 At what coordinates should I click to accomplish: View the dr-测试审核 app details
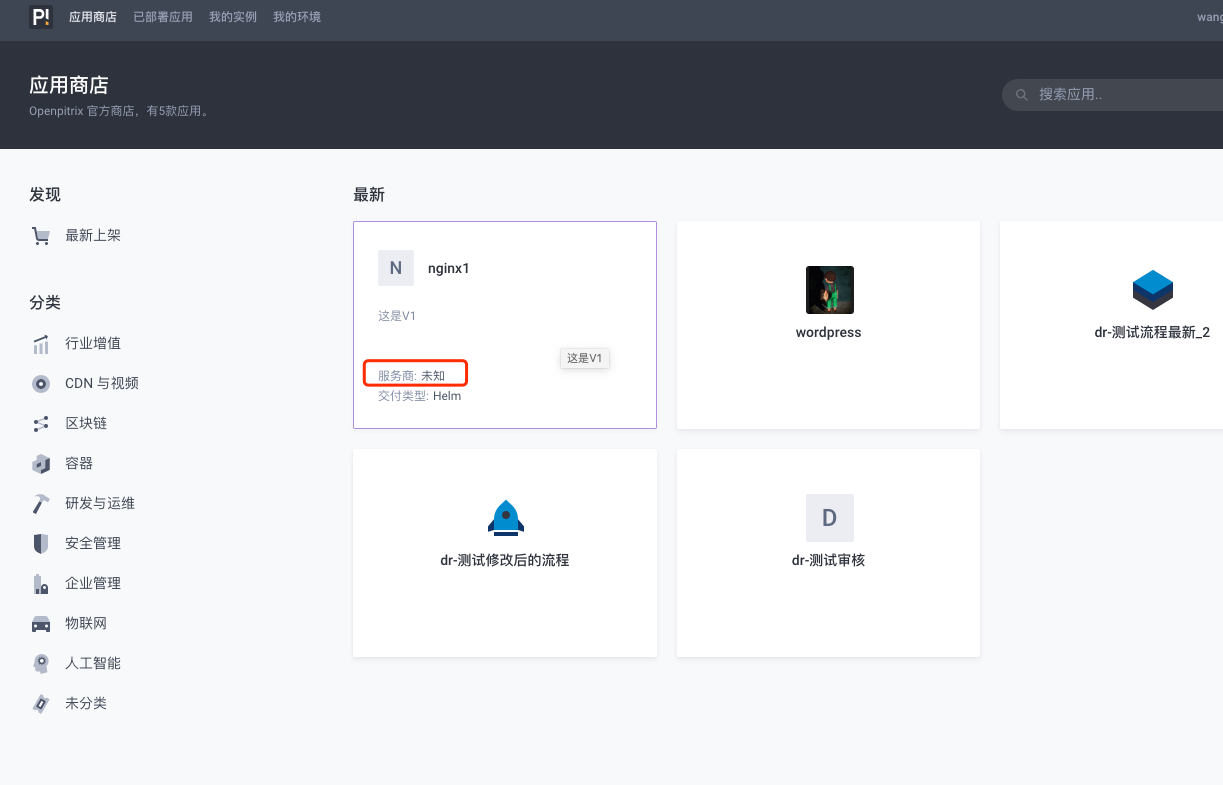[x=828, y=553]
